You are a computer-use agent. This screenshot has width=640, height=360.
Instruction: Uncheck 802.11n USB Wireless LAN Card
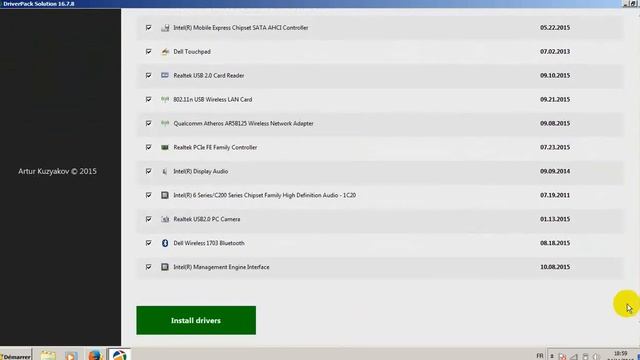(x=149, y=99)
